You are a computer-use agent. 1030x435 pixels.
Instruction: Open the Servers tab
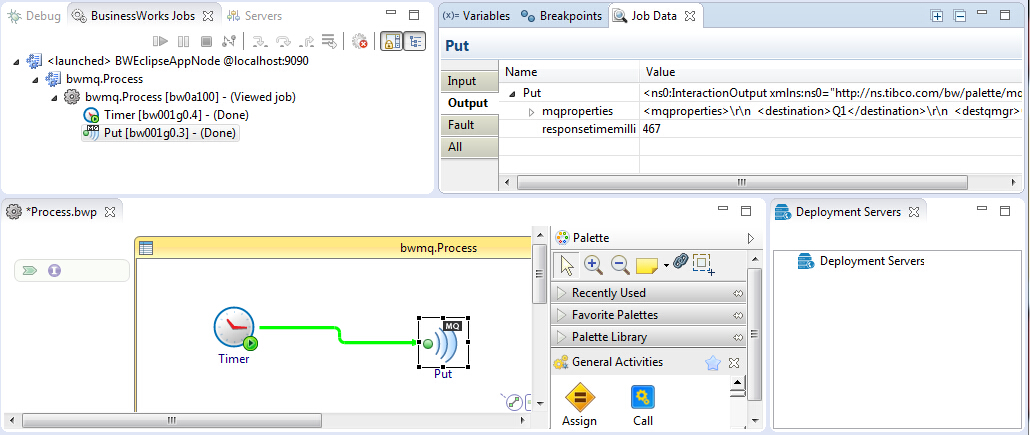pos(255,16)
